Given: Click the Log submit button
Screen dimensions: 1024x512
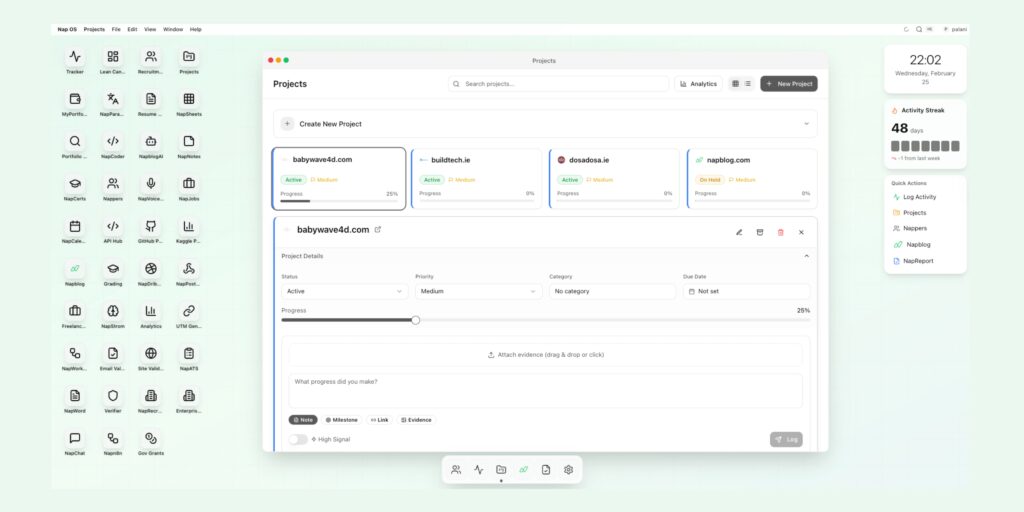Looking at the screenshot, I should tap(786, 440).
